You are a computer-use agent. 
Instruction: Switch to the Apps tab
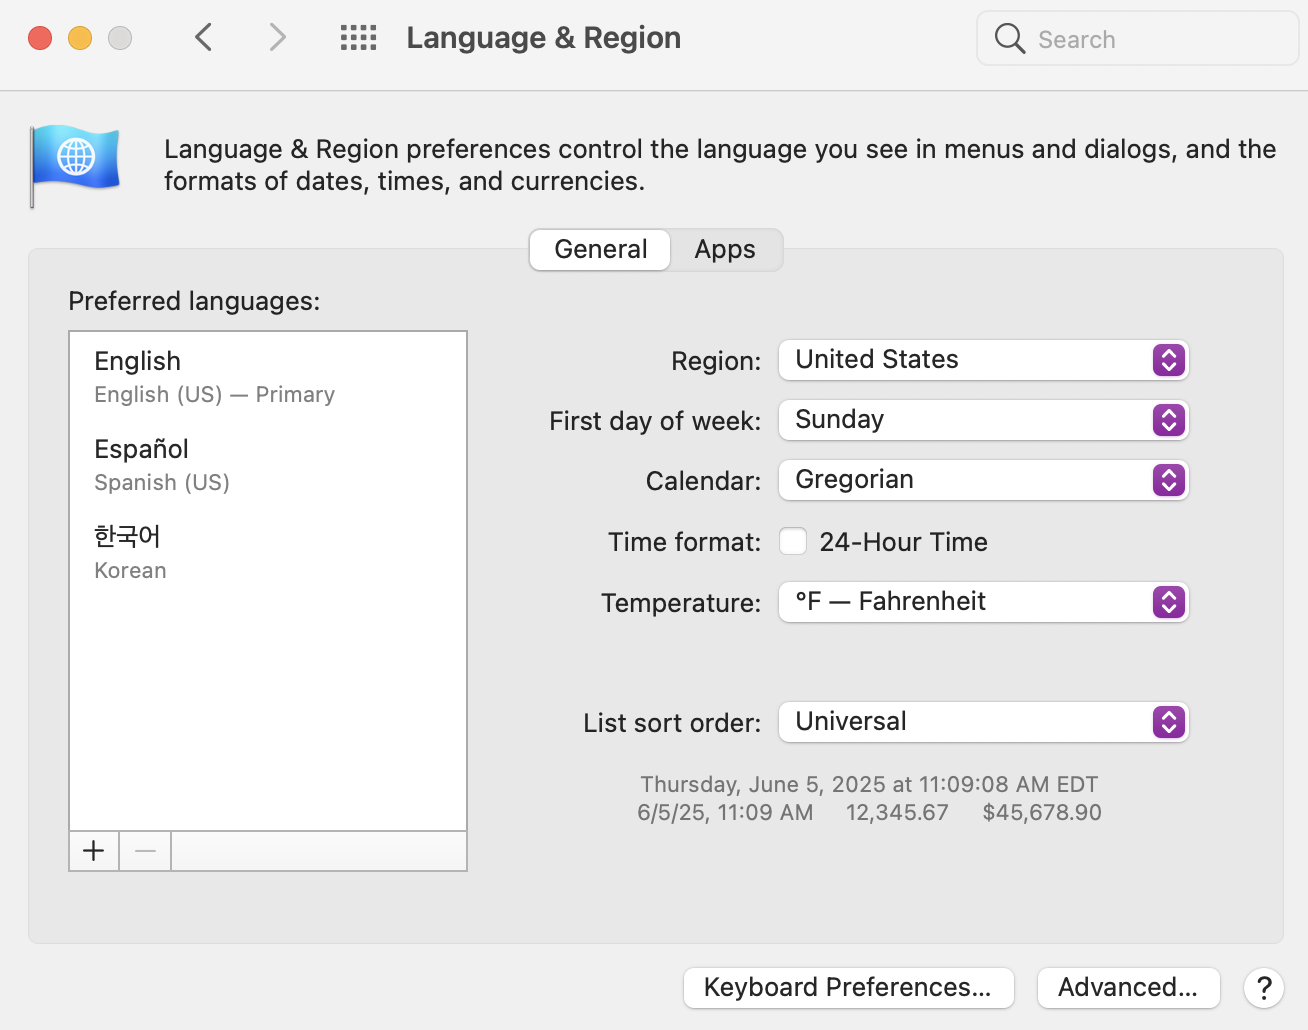725,250
